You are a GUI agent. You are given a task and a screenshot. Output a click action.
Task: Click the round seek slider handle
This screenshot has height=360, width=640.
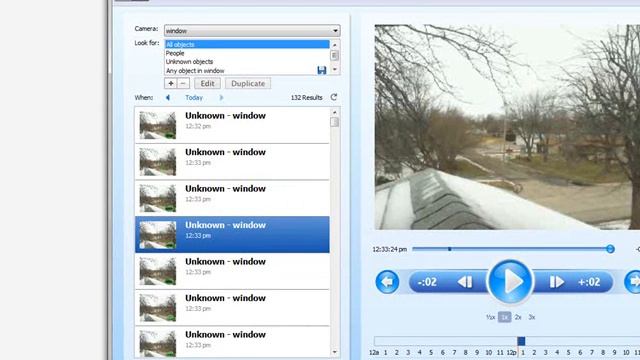click(610, 249)
